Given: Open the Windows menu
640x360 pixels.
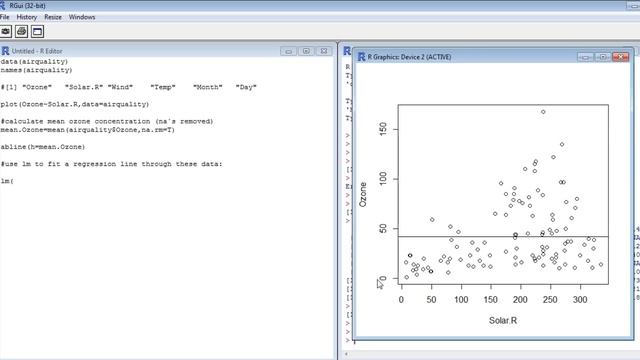Looking at the screenshot, I should click(82, 17).
